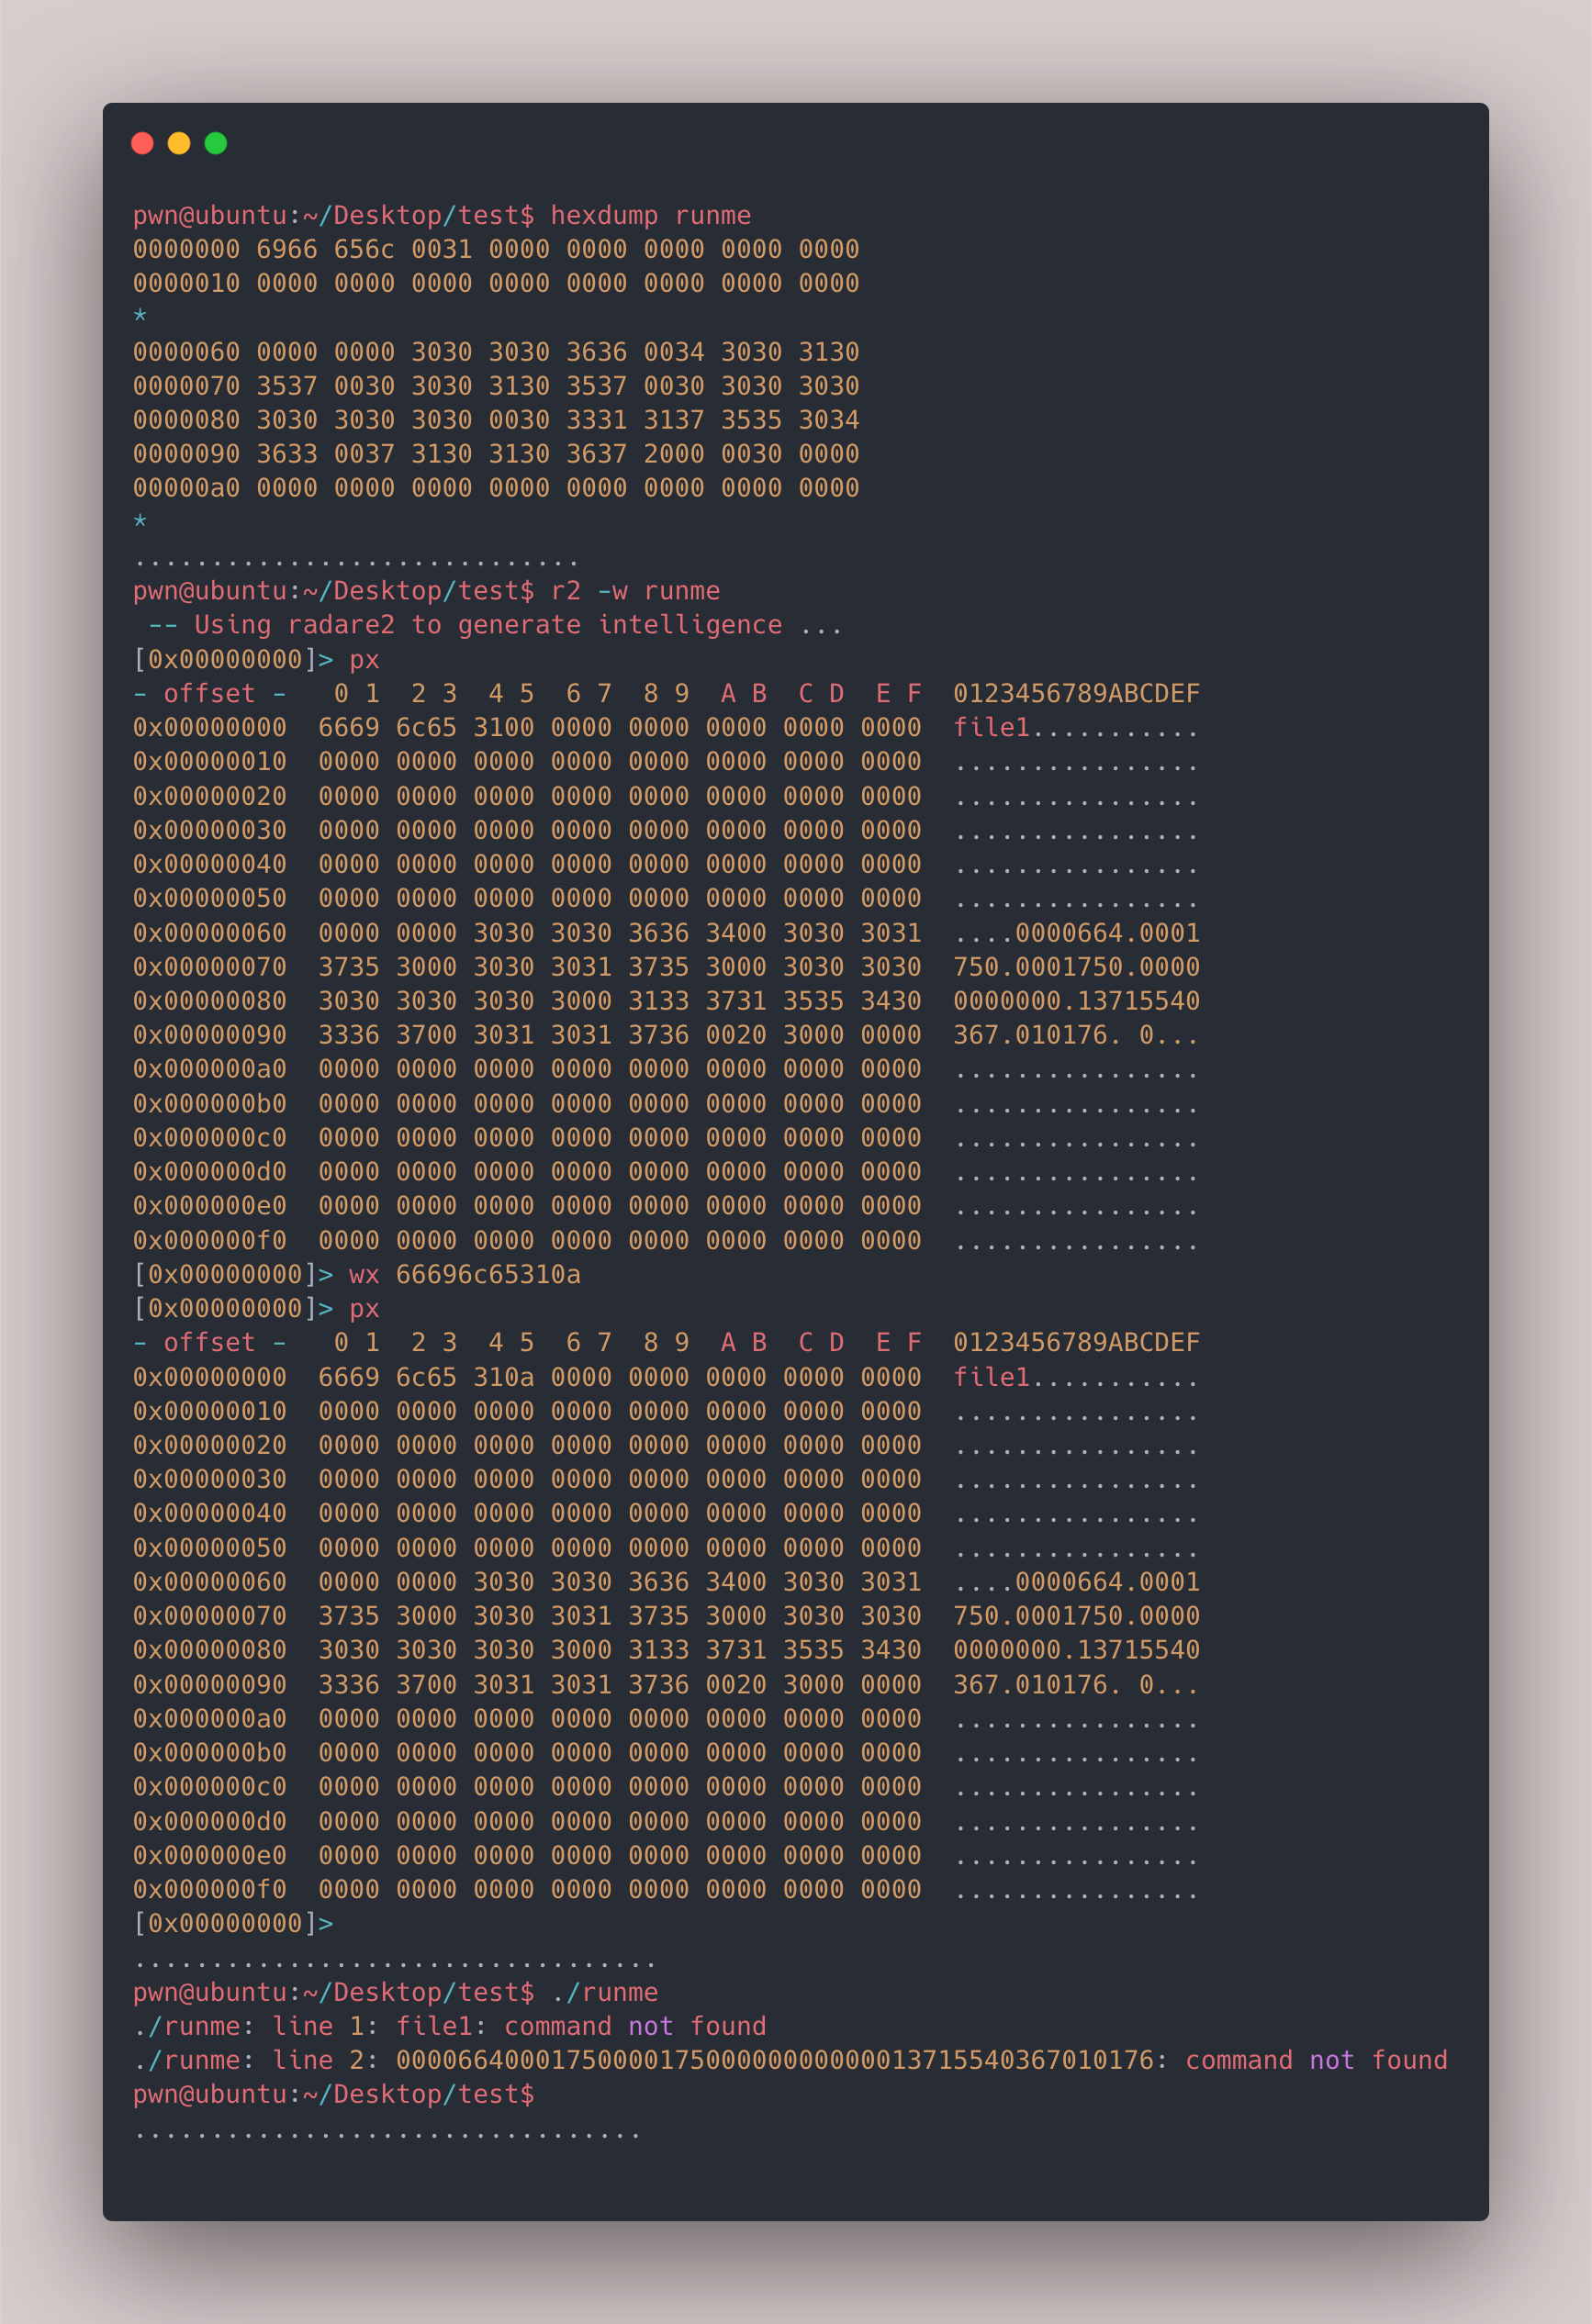
Task: Click the red close window button
Action: point(142,143)
